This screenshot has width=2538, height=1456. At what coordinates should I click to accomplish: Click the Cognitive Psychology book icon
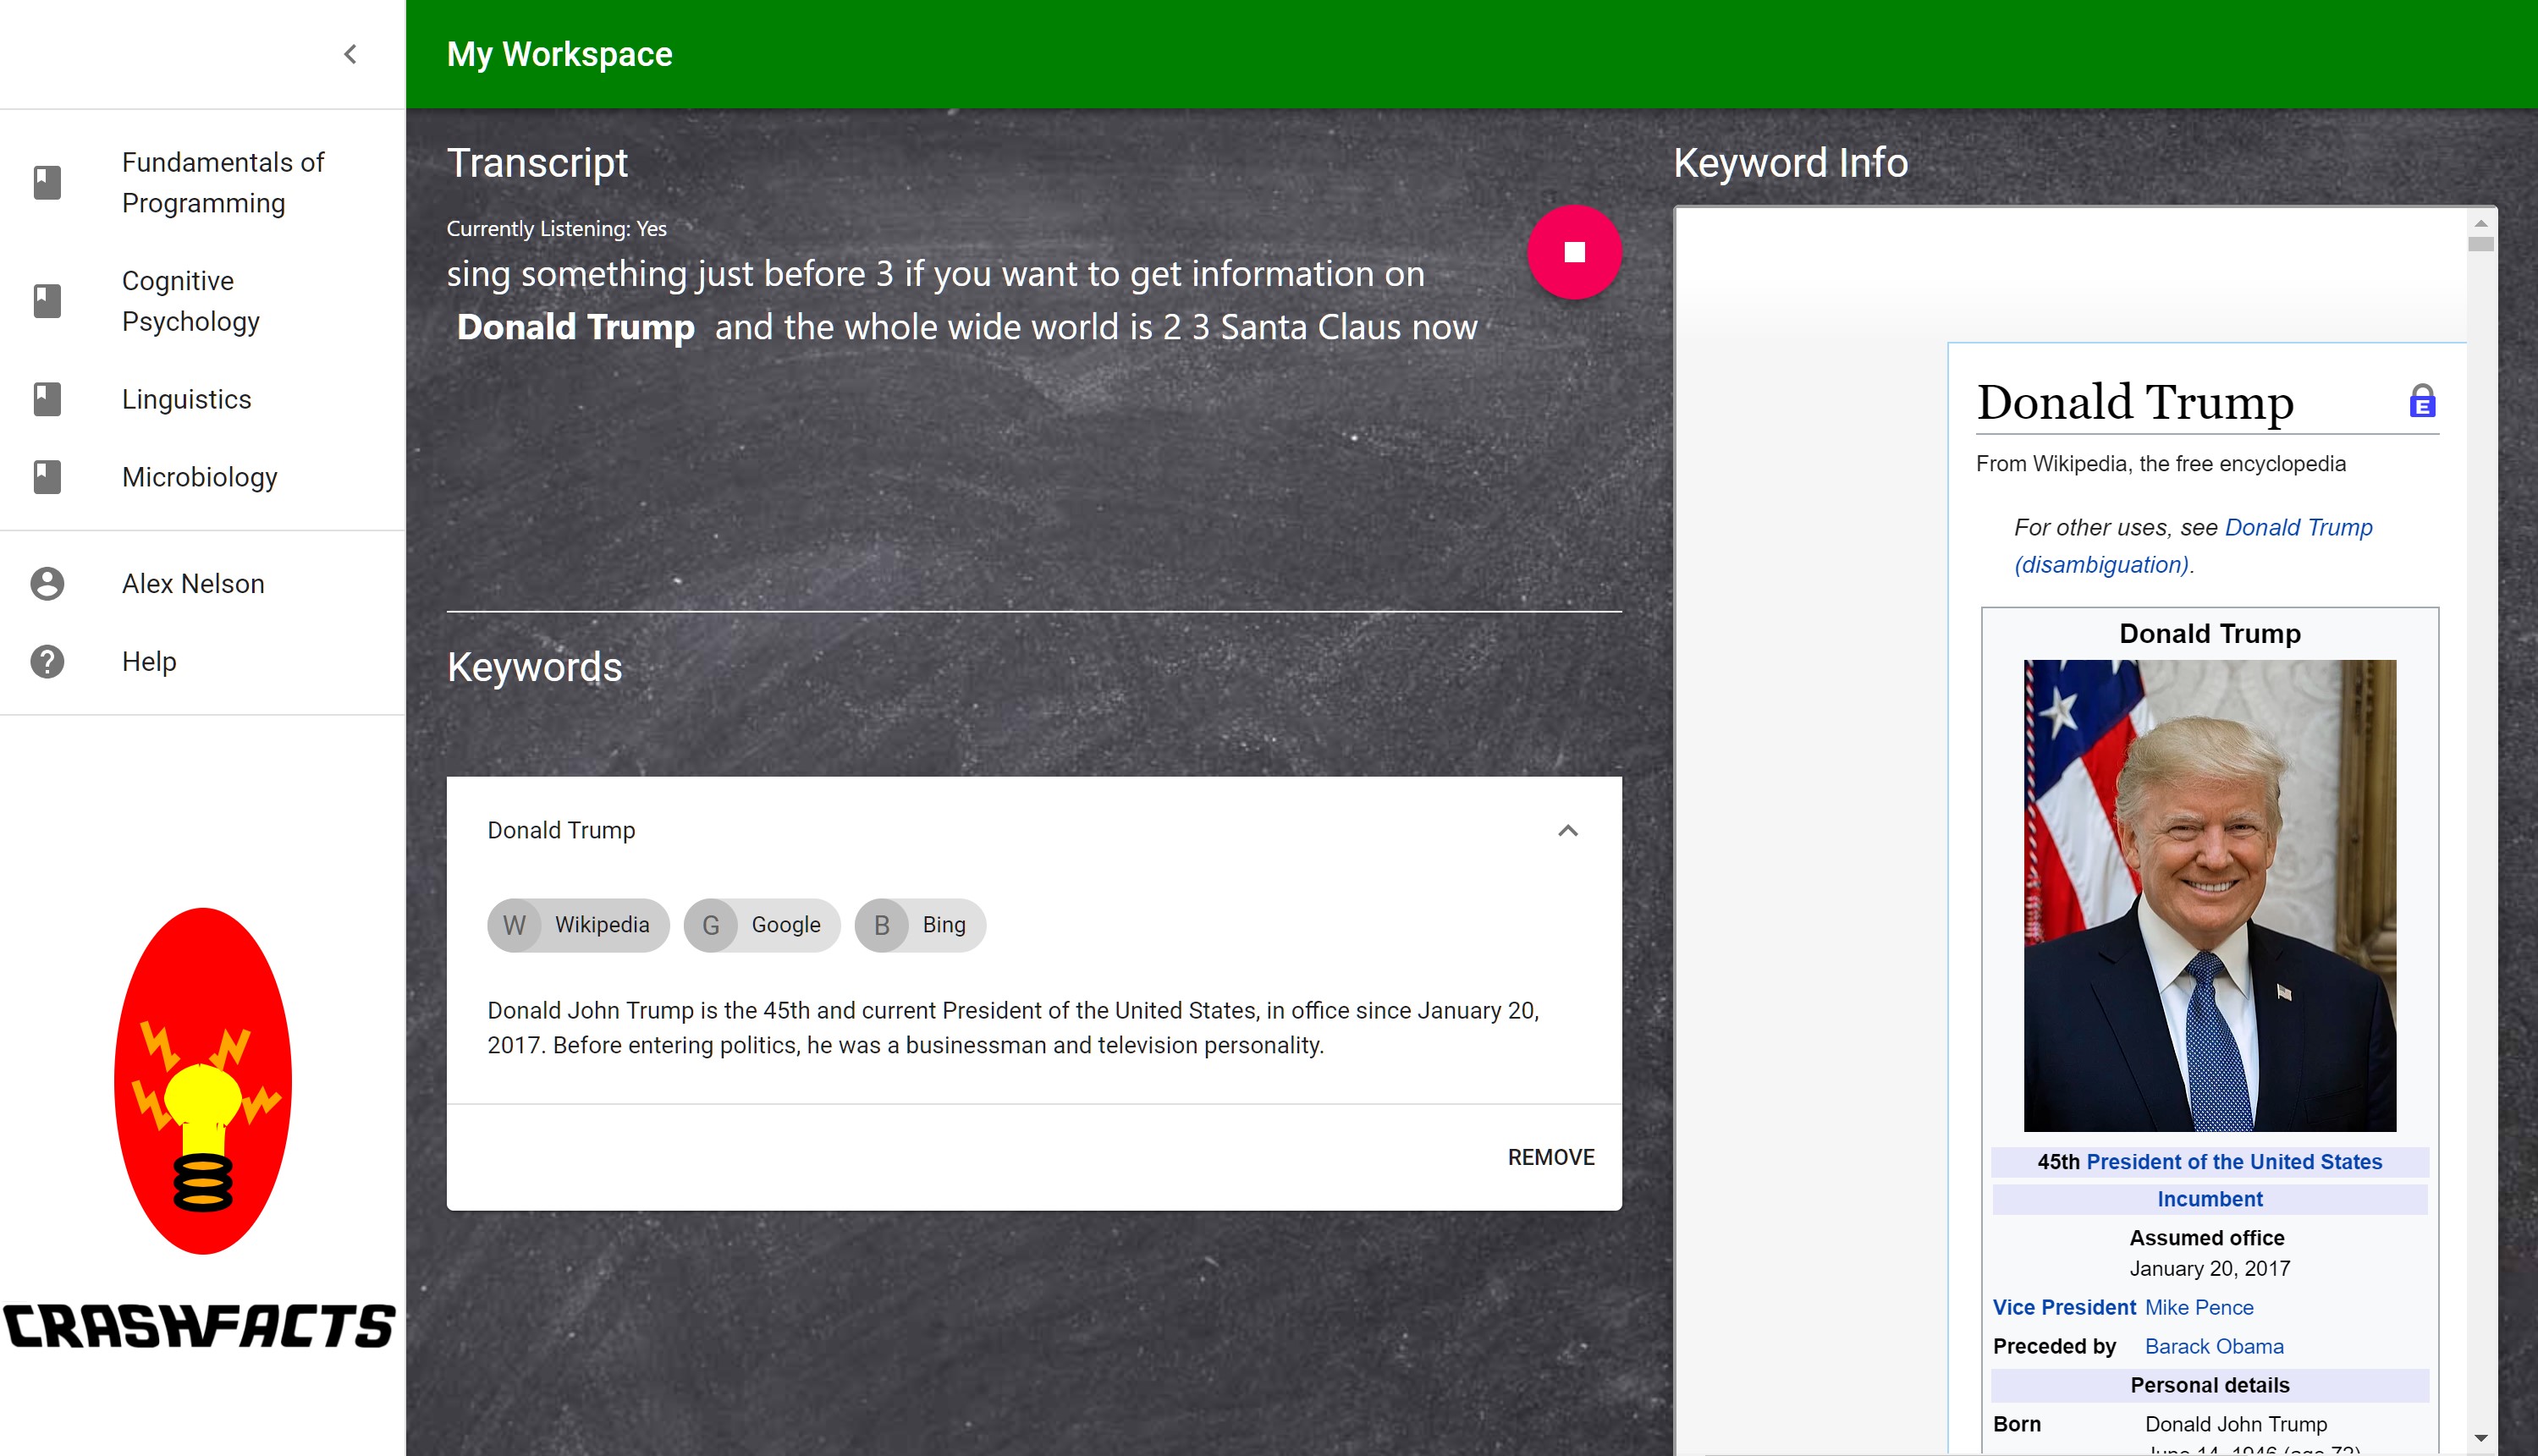click(47, 301)
